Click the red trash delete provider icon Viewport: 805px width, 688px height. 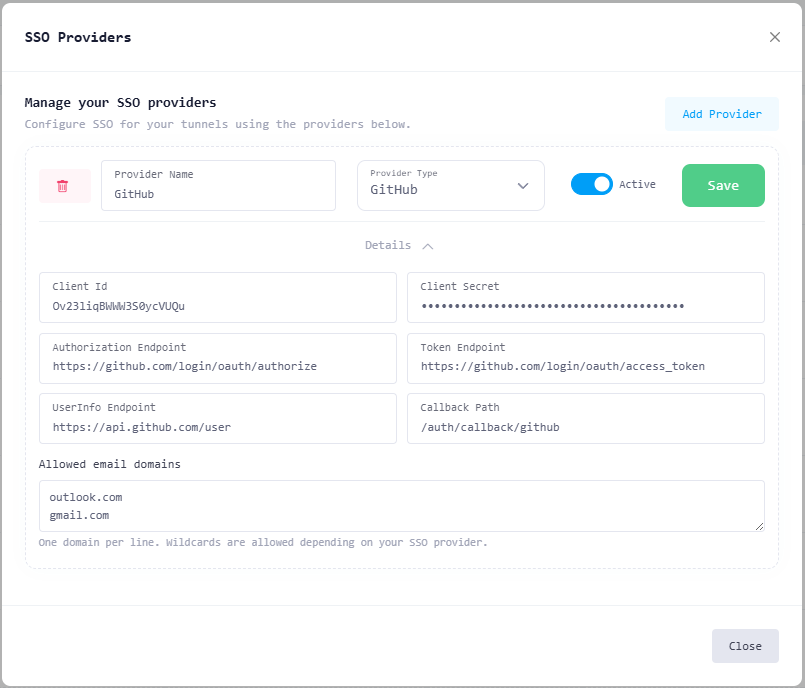63,186
